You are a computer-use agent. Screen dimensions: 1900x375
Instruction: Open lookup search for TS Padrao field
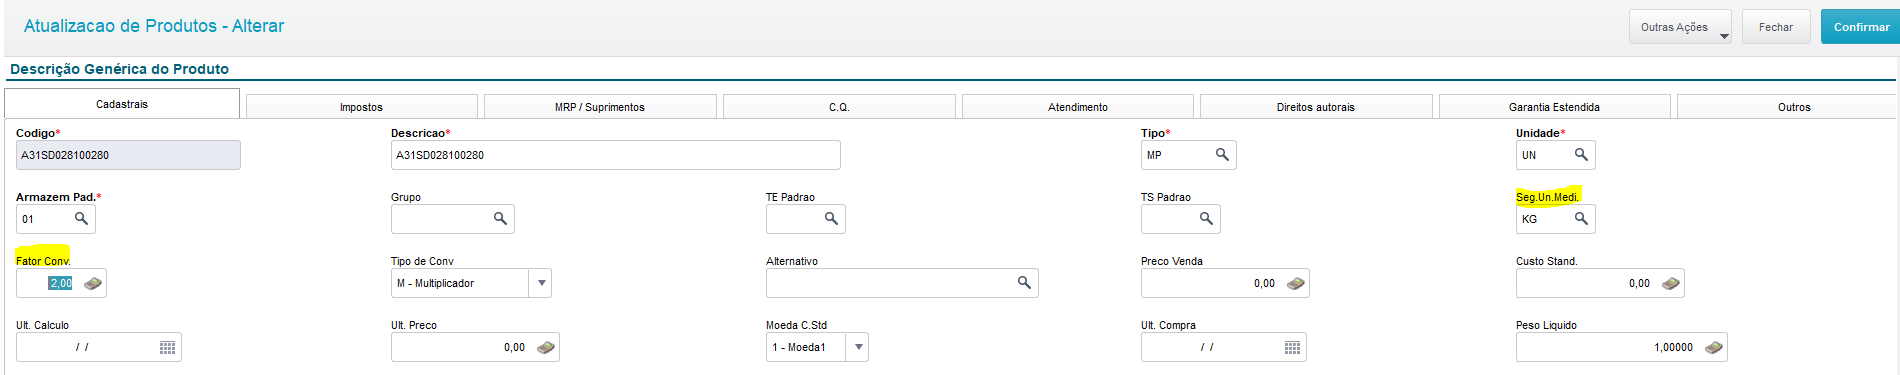click(1206, 219)
